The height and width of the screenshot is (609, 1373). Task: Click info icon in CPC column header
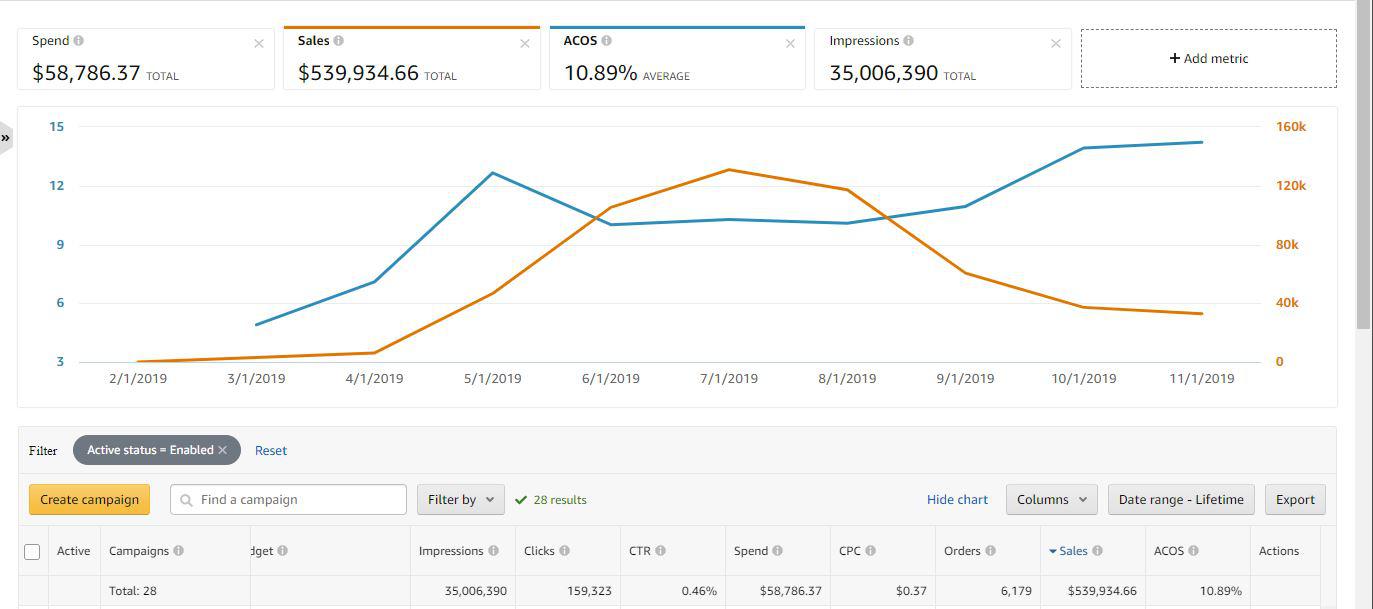(x=870, y=551)
